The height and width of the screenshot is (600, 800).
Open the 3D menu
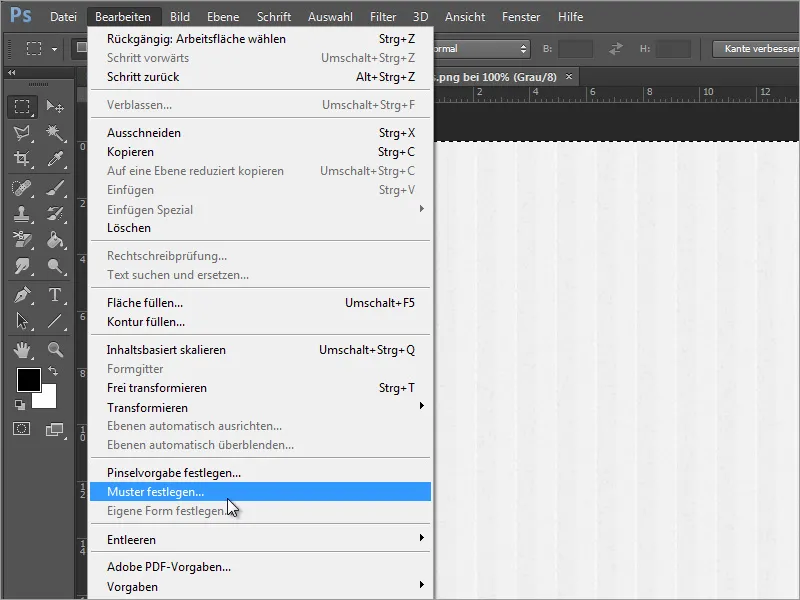420,17
